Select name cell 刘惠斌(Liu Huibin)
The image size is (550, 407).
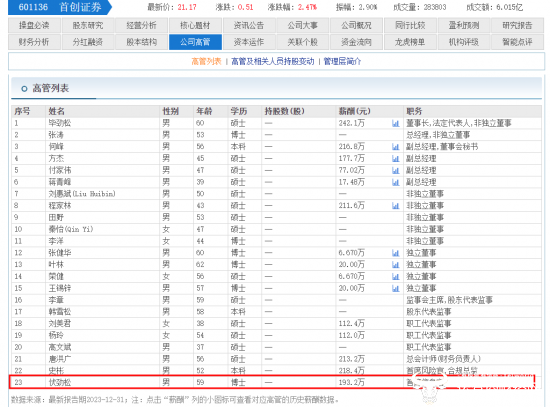click(82, 194)
